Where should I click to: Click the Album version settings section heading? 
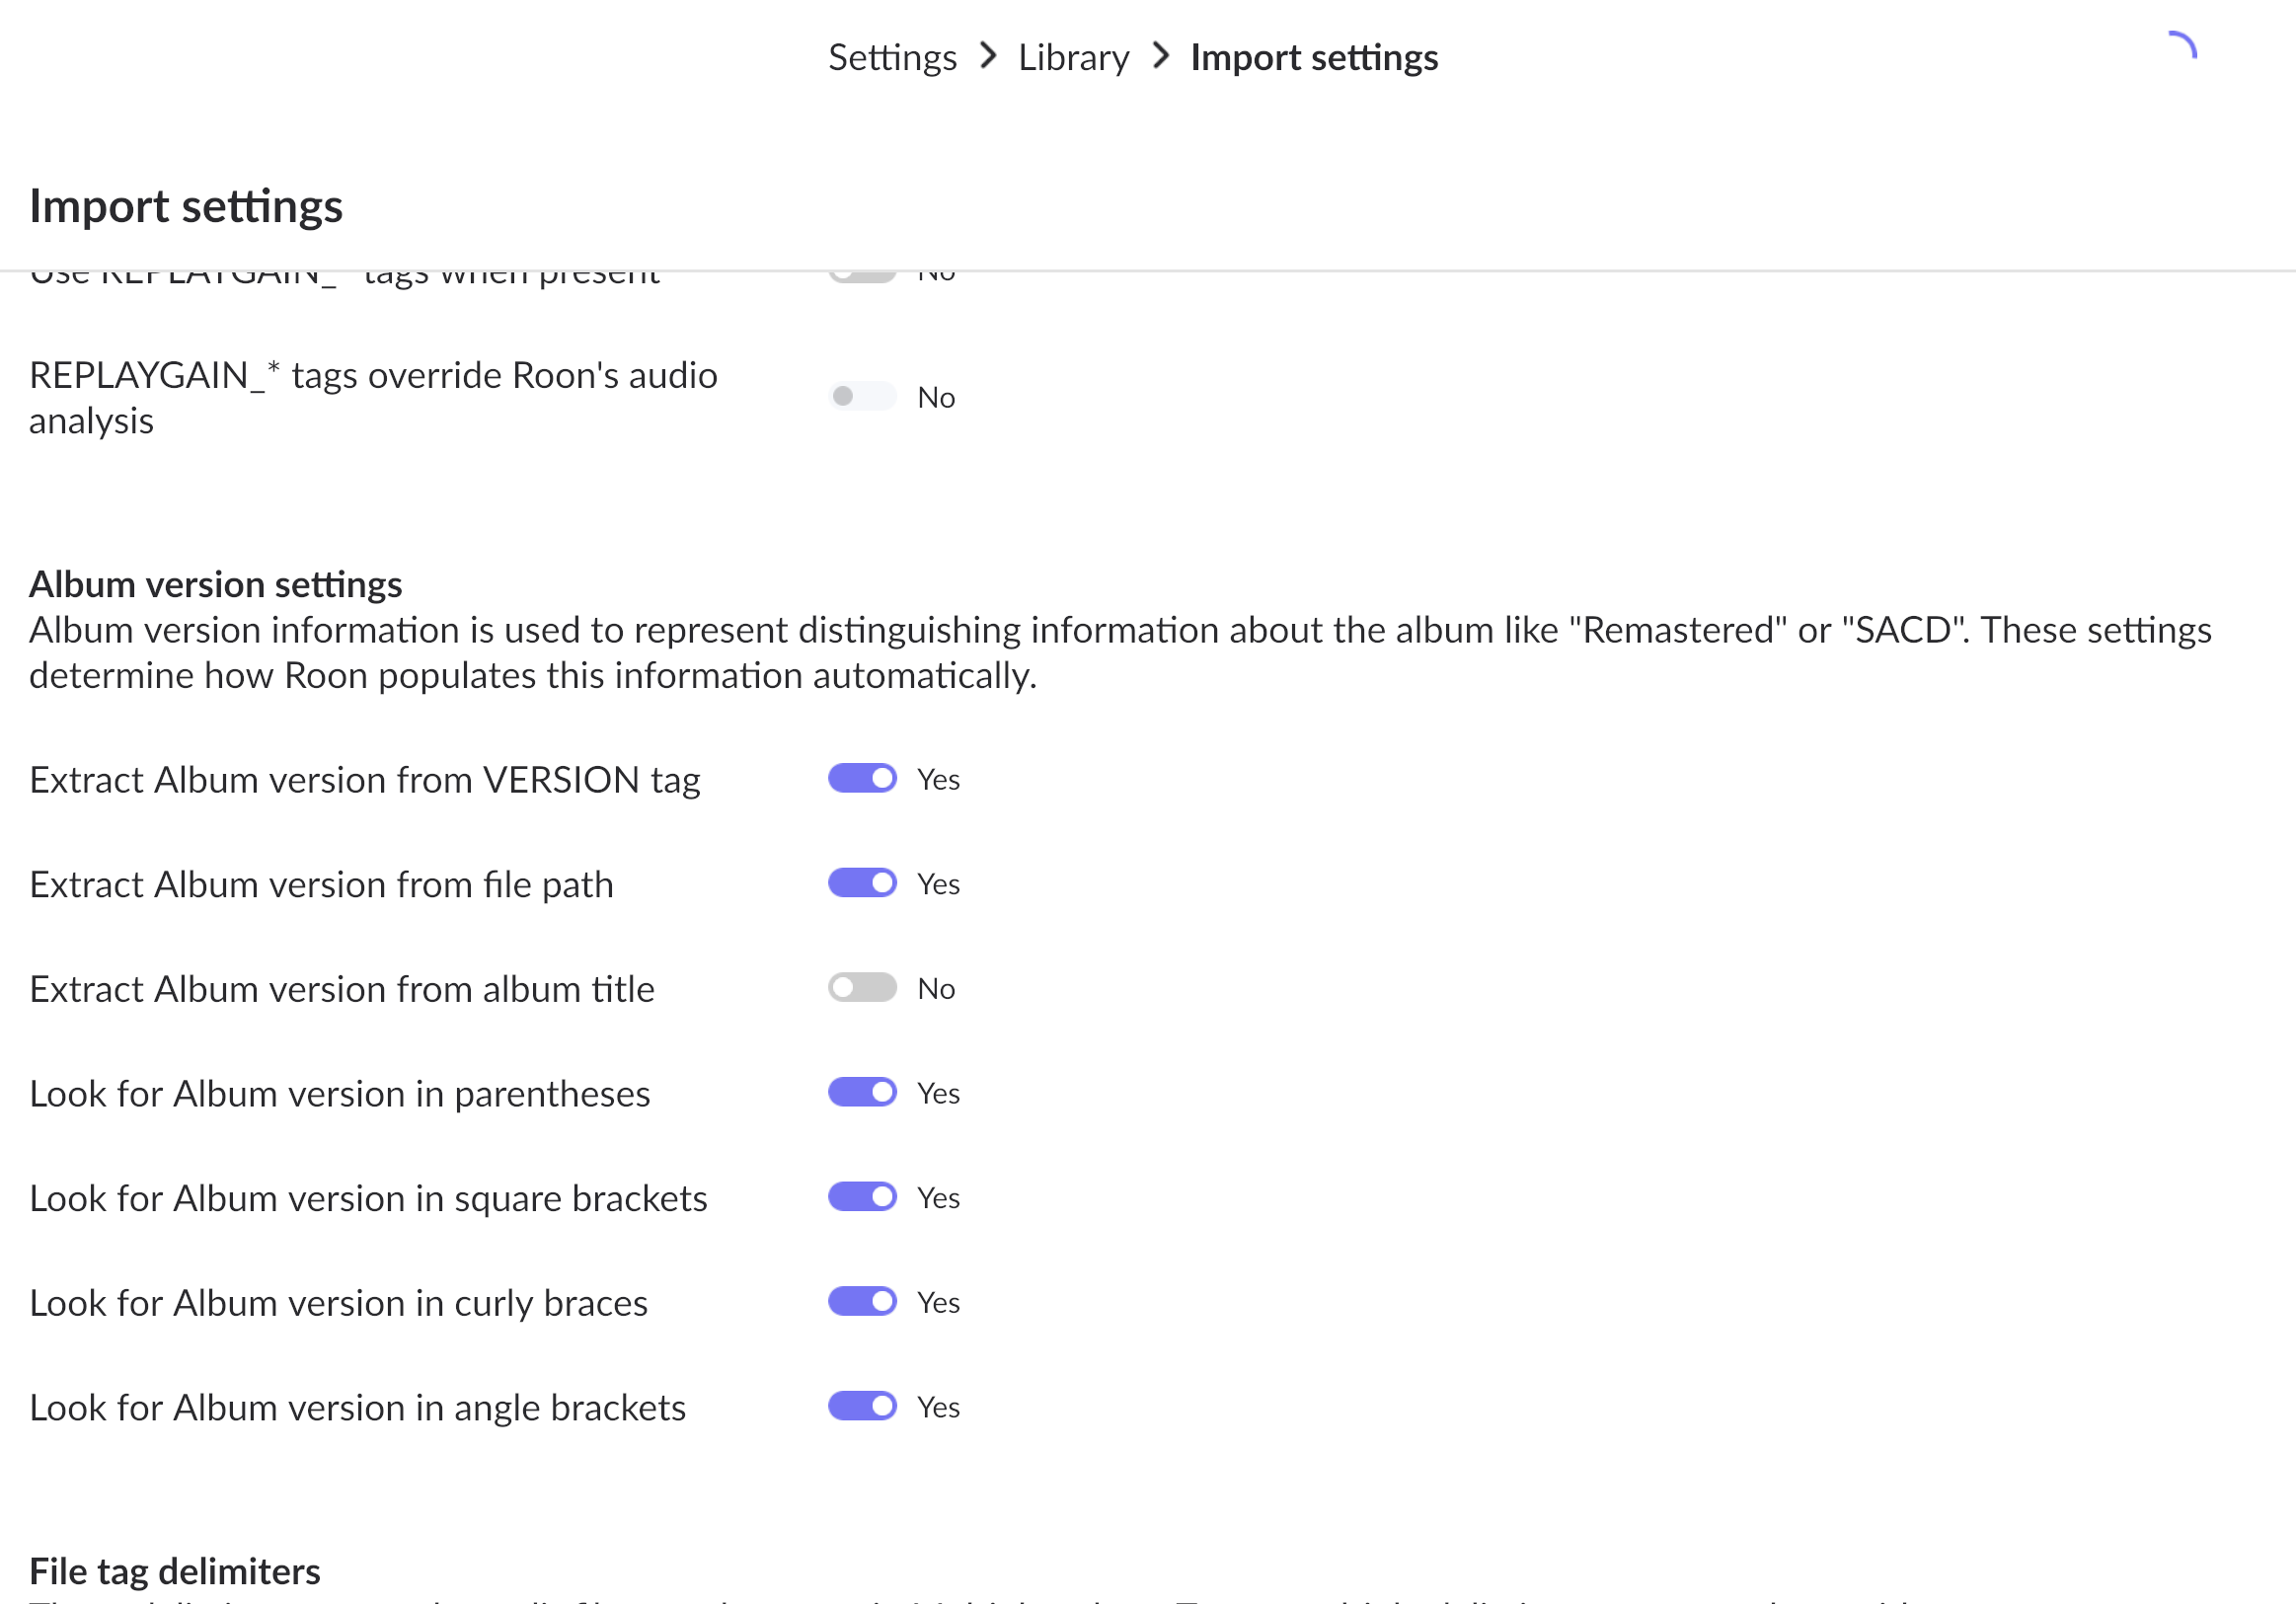coord(215,584)
